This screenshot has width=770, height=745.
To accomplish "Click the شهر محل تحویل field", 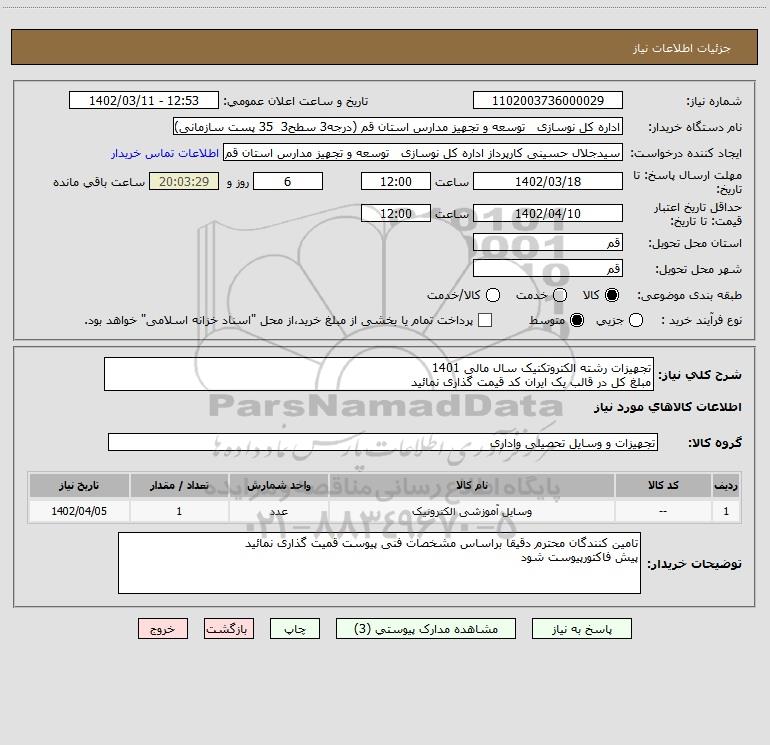I will 548,268.
